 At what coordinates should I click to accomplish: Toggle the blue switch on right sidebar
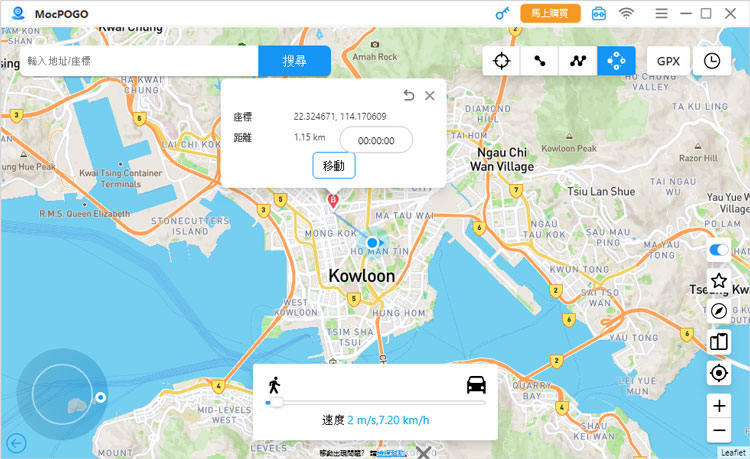tap(718, 250)
